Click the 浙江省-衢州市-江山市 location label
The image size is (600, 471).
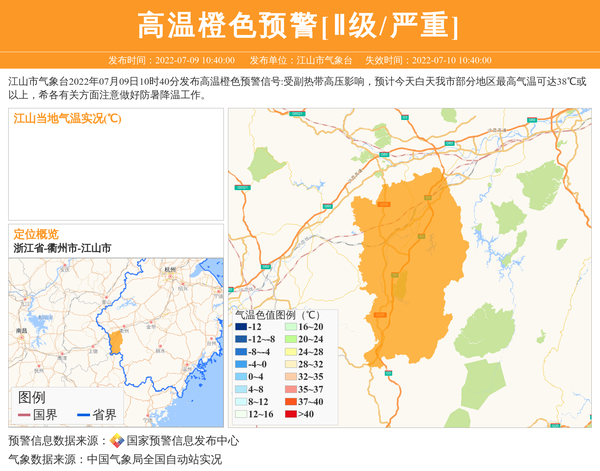[62, 247]
